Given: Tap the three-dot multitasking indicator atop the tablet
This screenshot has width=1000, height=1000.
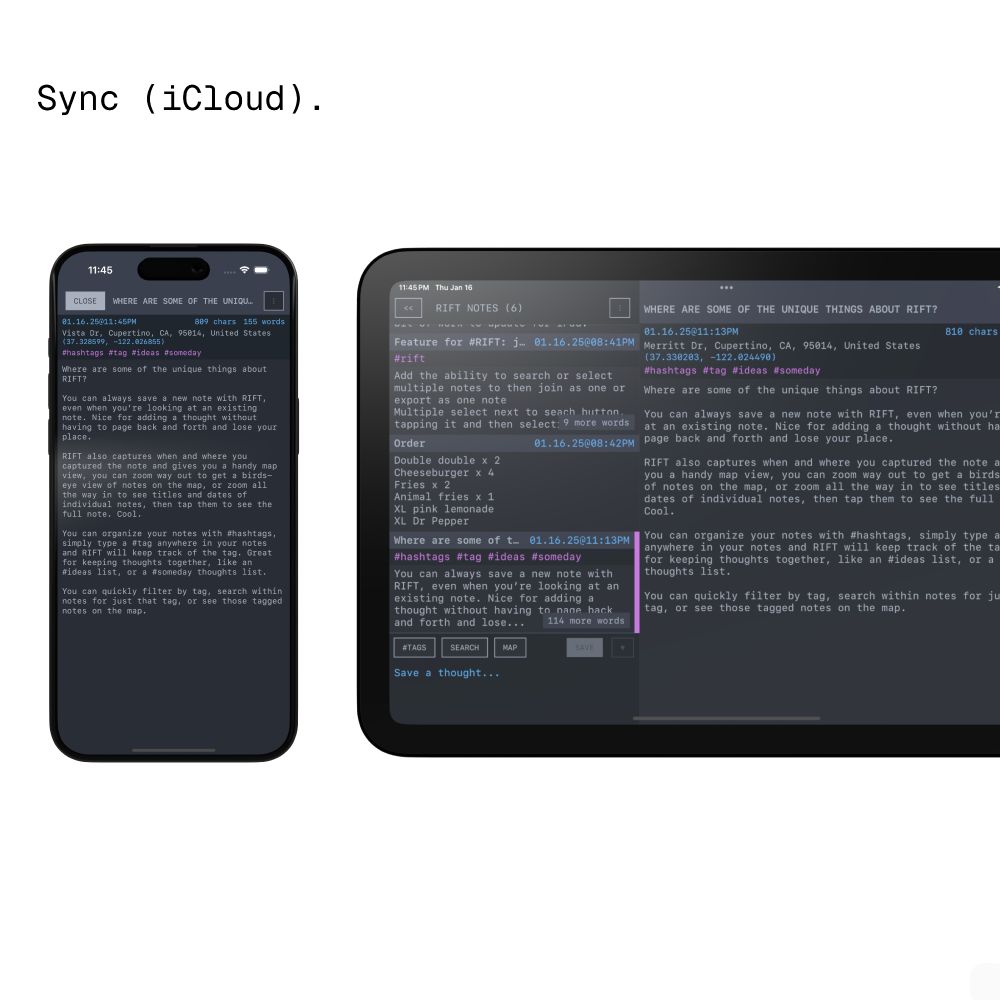Looking at the screenshot, I should pos(726,288).
